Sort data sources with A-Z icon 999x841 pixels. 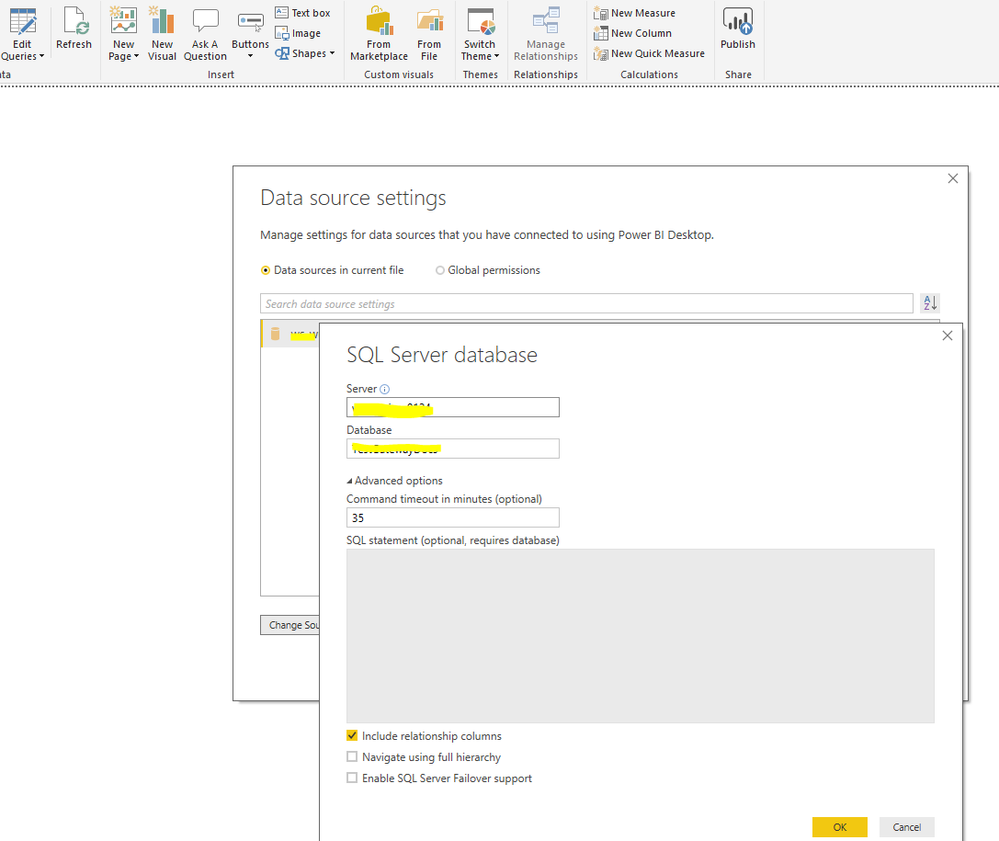930,303
